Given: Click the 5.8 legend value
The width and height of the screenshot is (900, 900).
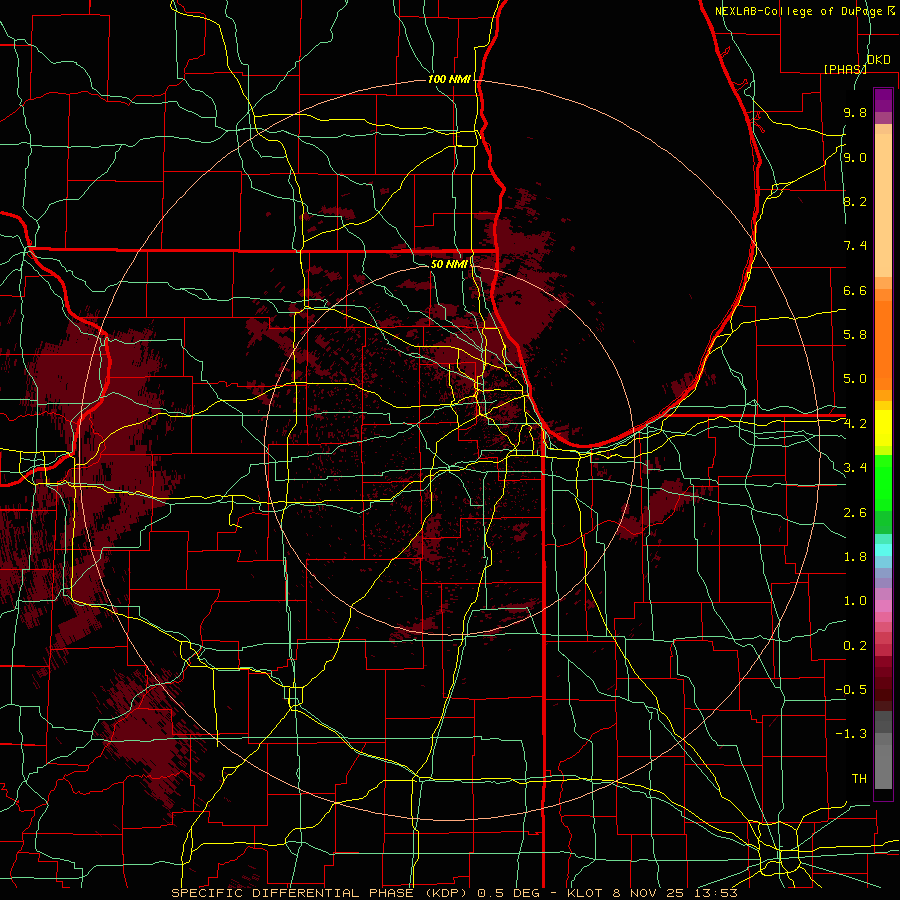Looking at the screenshot, I should (855, 335).
